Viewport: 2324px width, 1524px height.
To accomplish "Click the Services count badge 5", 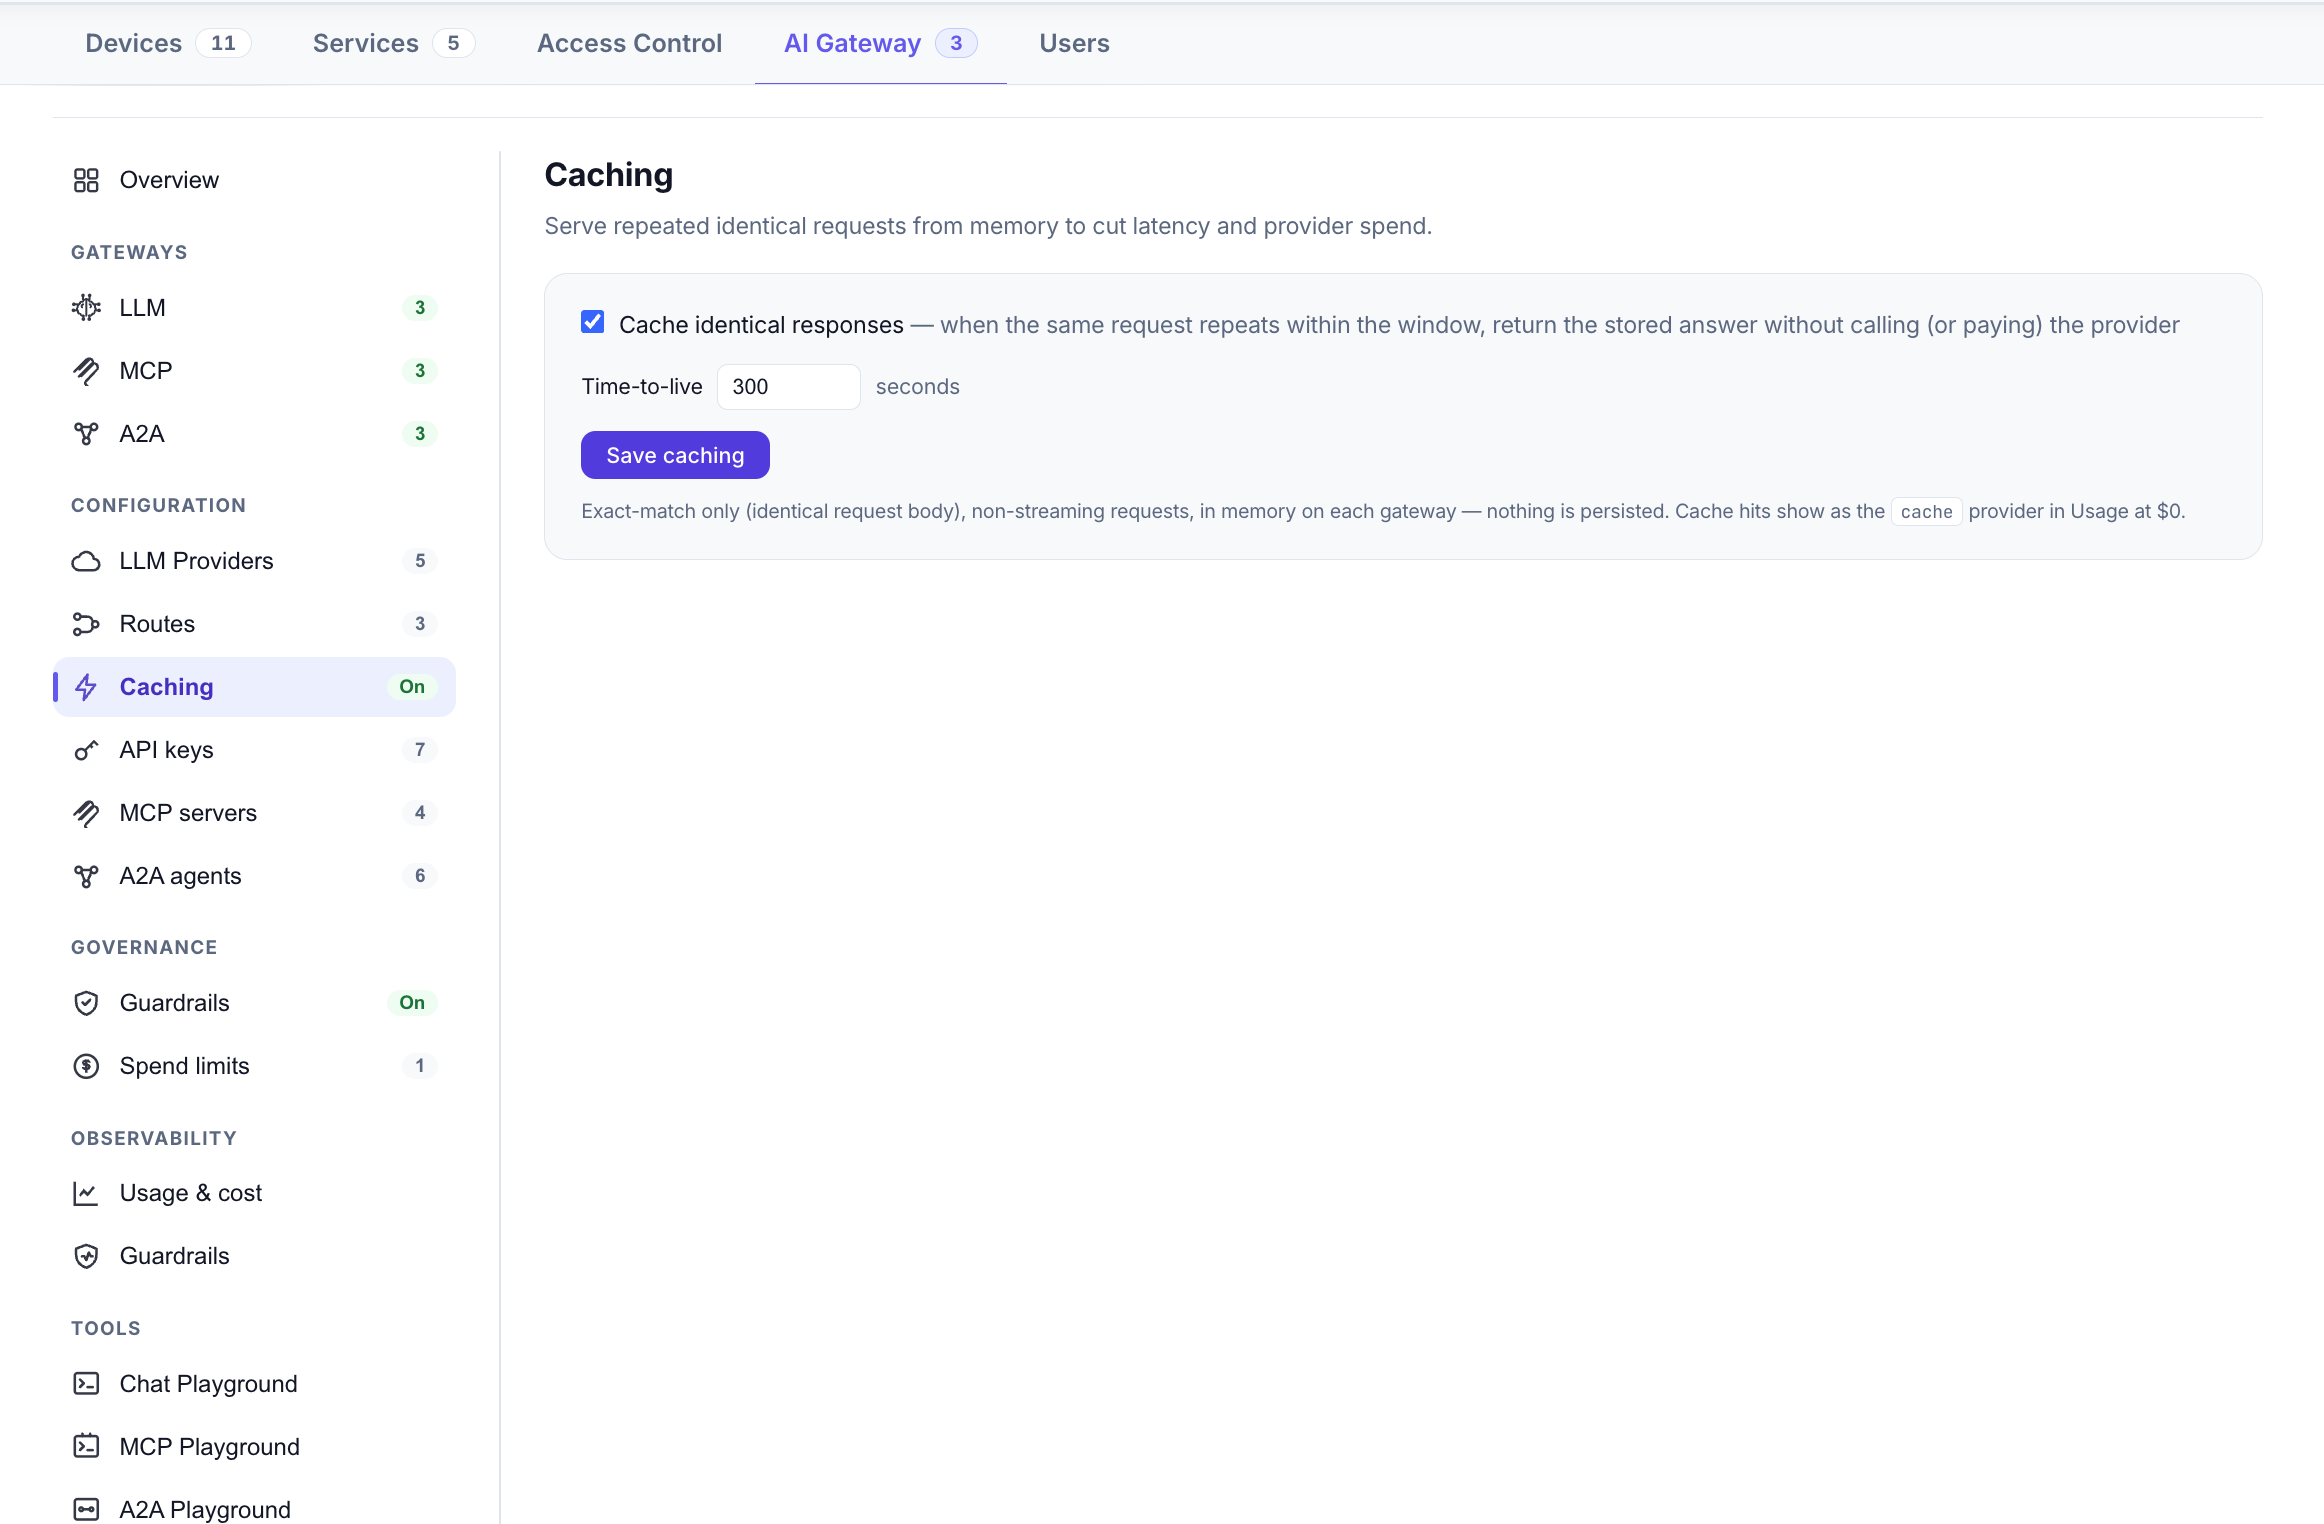I will click(453, 43).
